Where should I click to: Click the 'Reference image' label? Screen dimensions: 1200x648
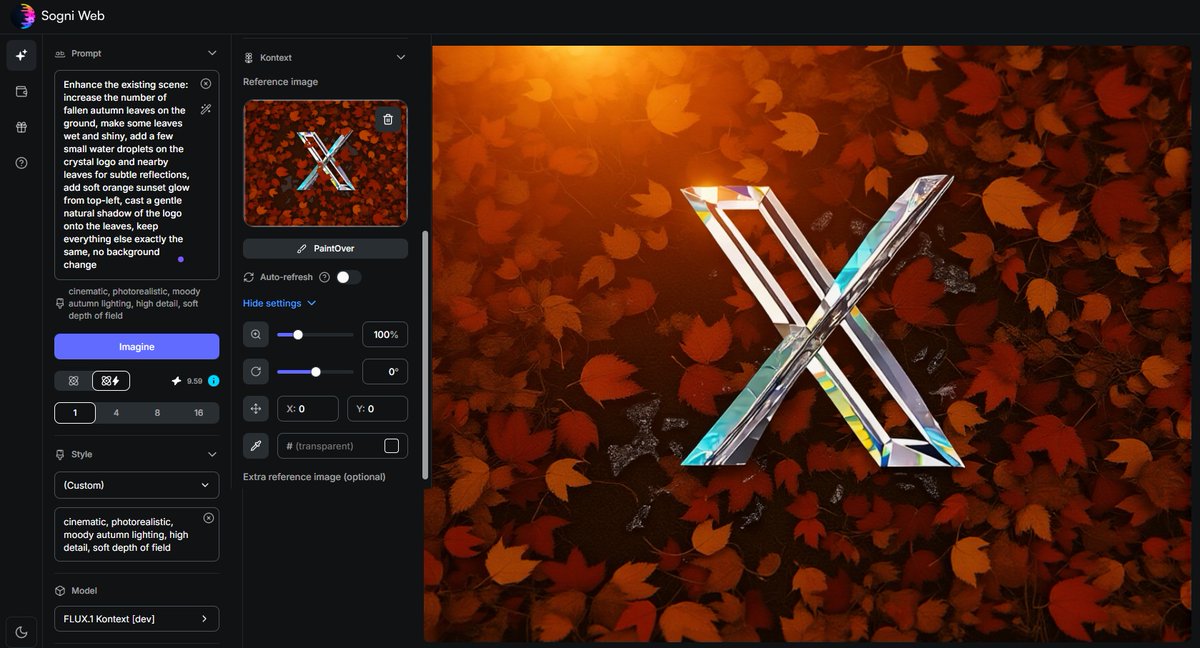[x=281, y=82]
